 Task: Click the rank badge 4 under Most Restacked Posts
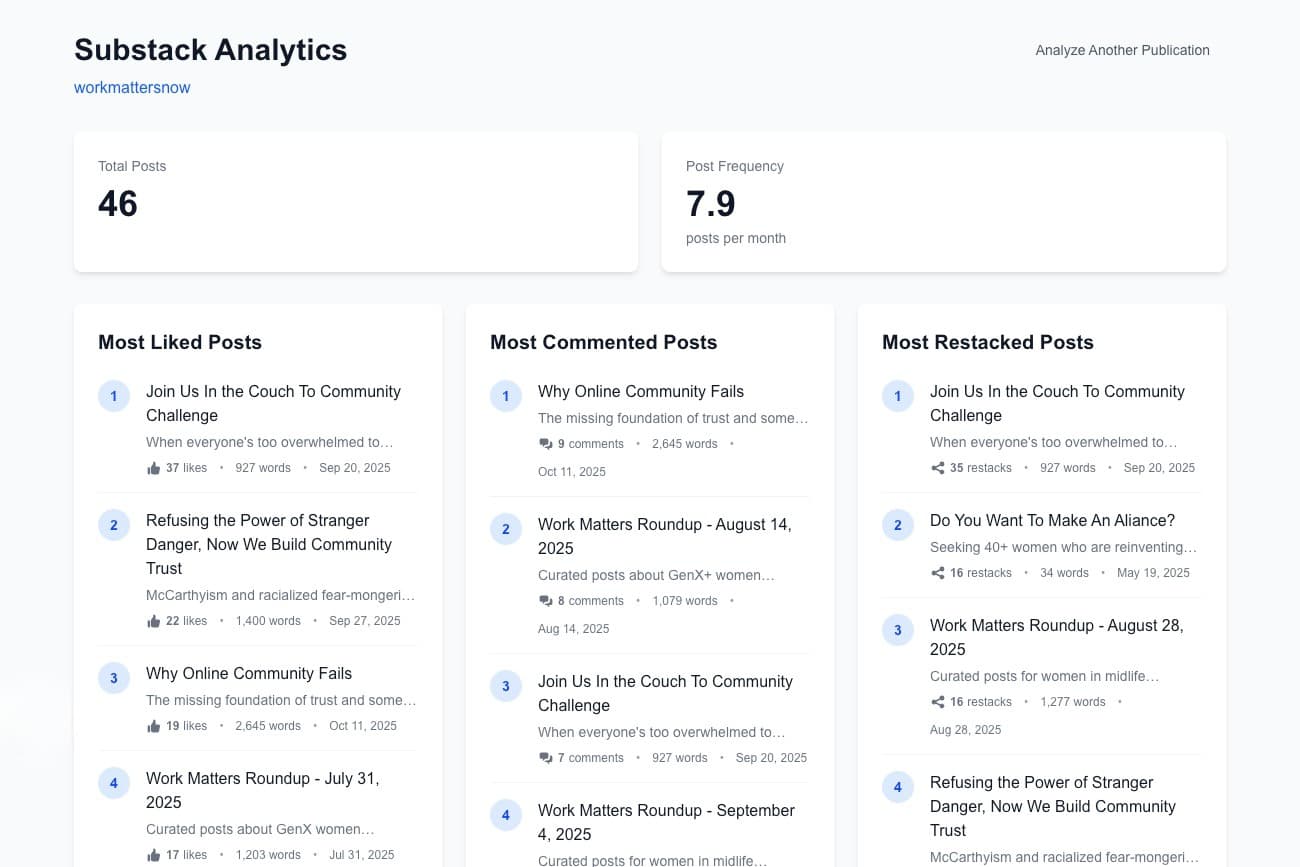point(897,787)
